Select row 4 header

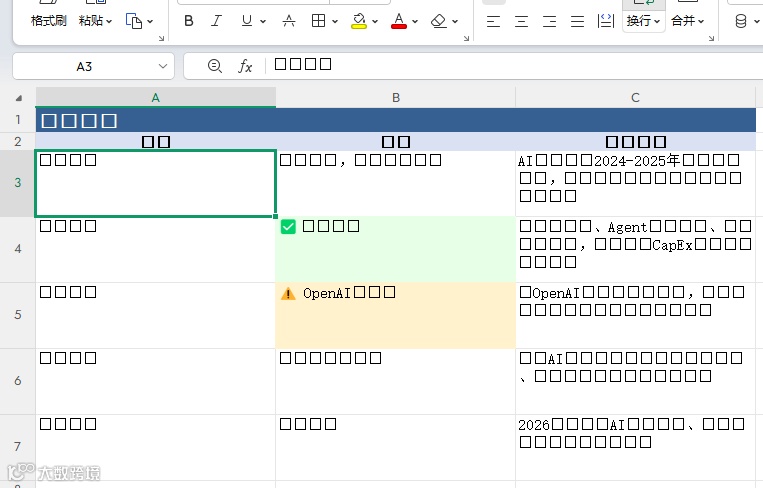[18, 249]
